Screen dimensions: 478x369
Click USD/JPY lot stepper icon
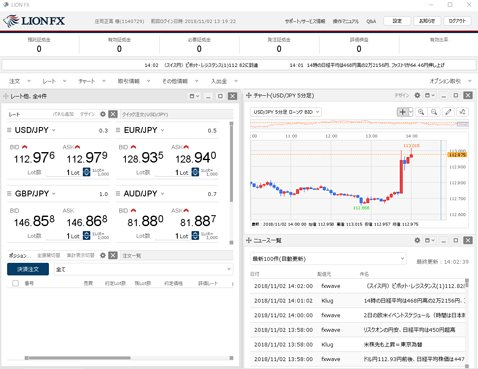tap(86, 172)
